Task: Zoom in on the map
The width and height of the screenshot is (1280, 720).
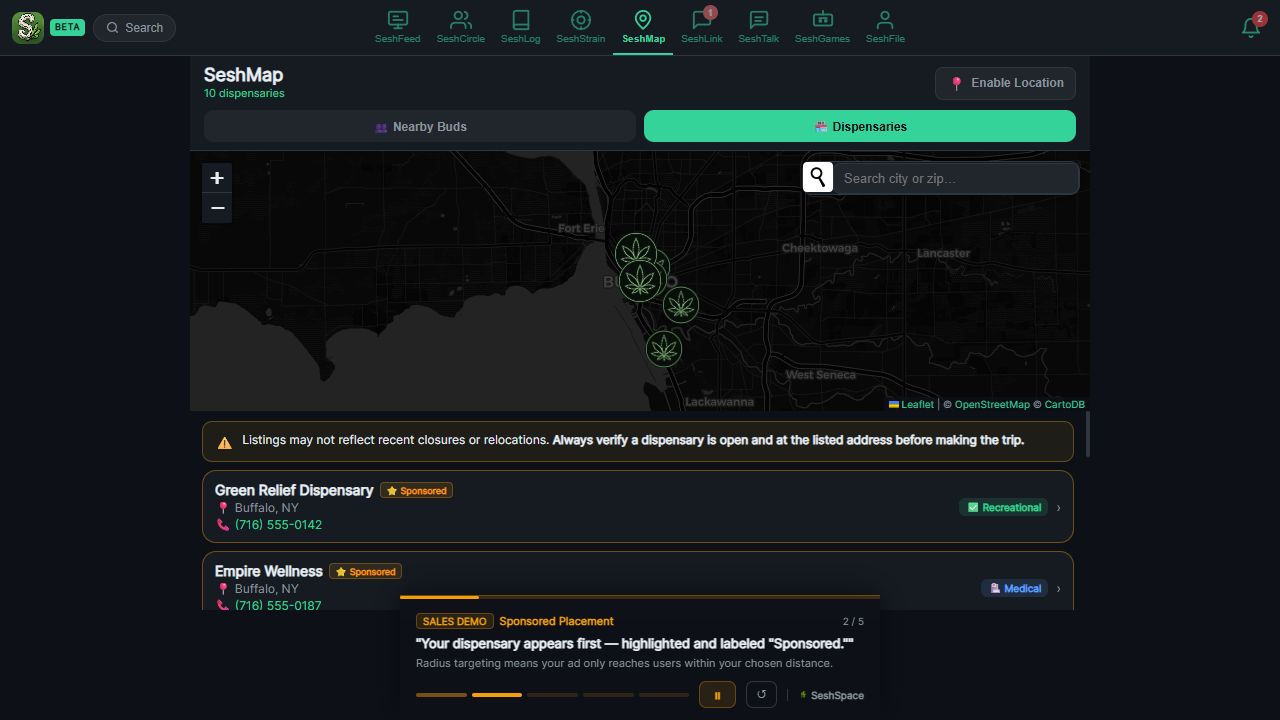Action: pyautogui.click(x=217, y=178)
